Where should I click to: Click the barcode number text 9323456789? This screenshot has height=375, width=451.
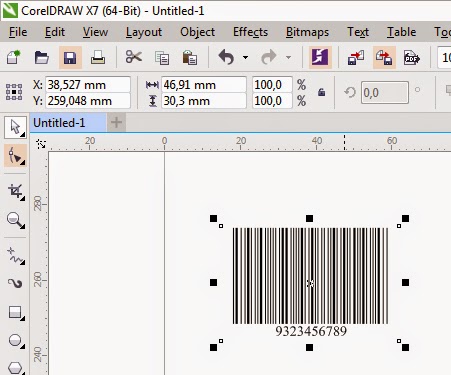(311, 331)
